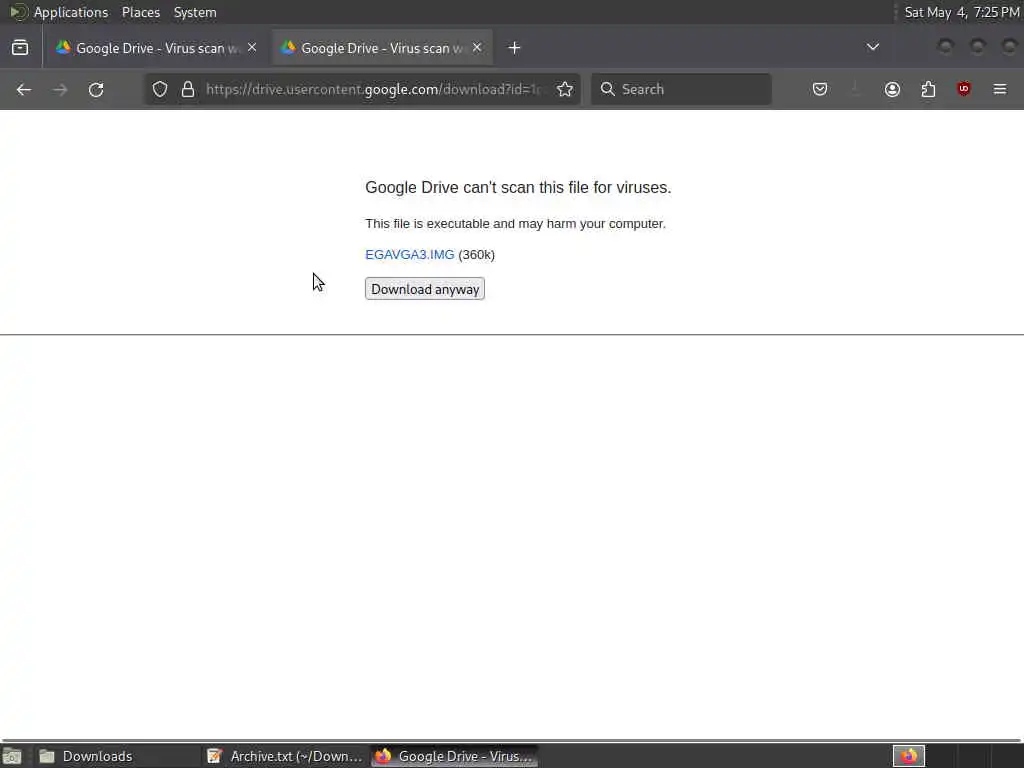Viewport: 1024px width, 768px height.
Task: Open the Places menu
Action: click(141, 12)
